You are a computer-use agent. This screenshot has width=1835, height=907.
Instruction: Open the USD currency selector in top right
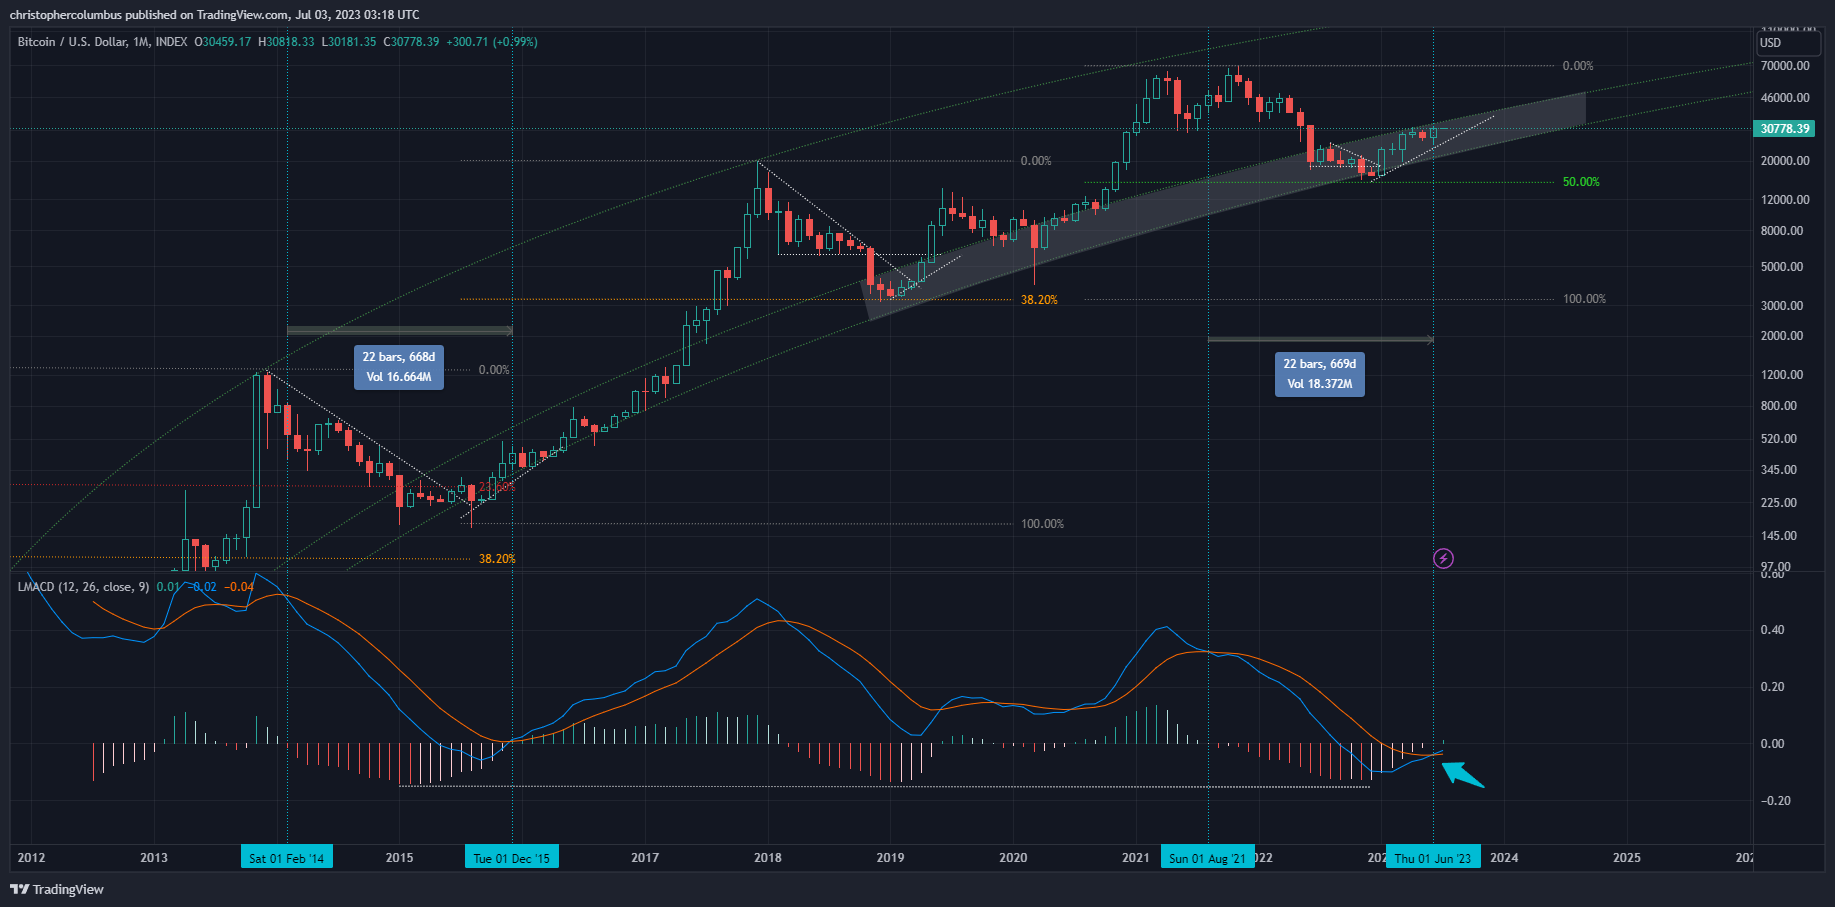coord(1789,43)
